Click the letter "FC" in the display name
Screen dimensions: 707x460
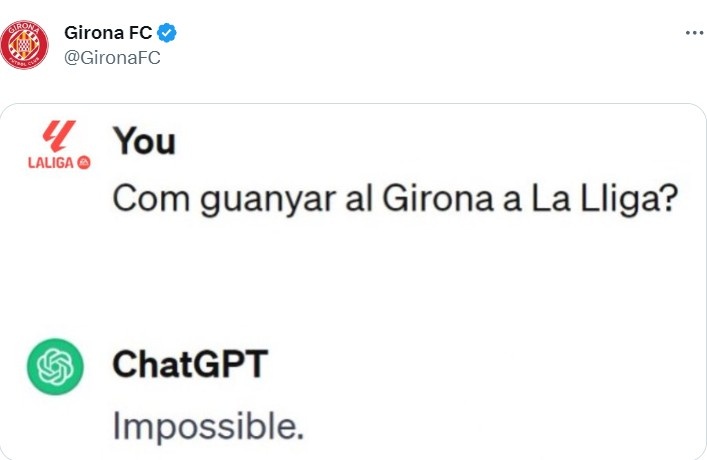(141, 32)
